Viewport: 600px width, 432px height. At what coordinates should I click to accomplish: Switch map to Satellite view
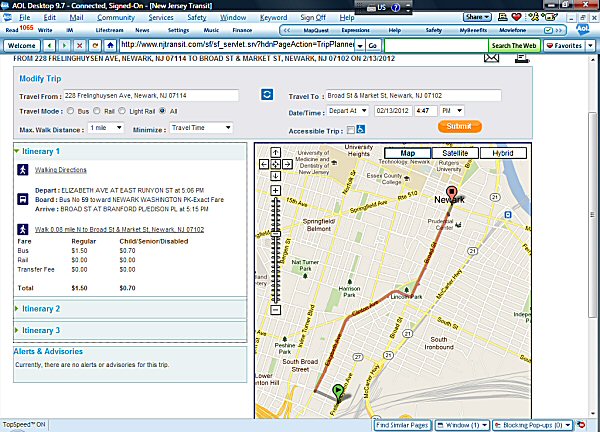(455, 153)
